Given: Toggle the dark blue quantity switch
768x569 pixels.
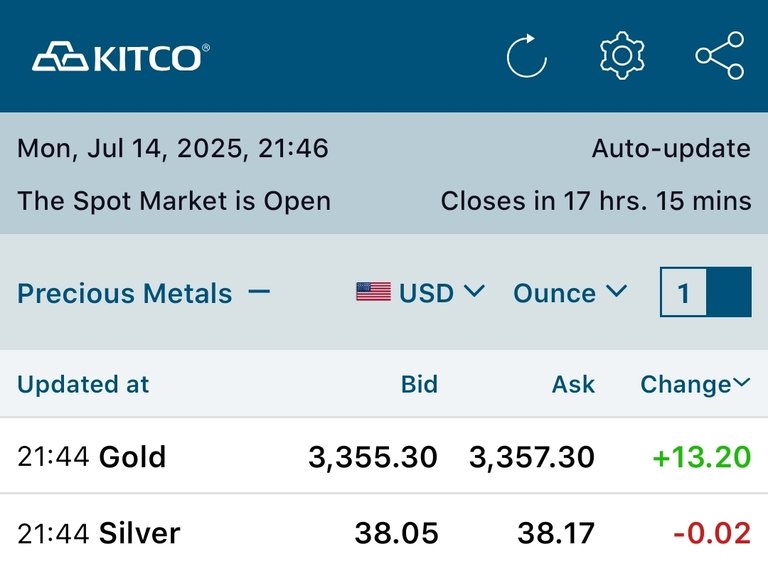Looking at the screenshot, I should (729, 292).
